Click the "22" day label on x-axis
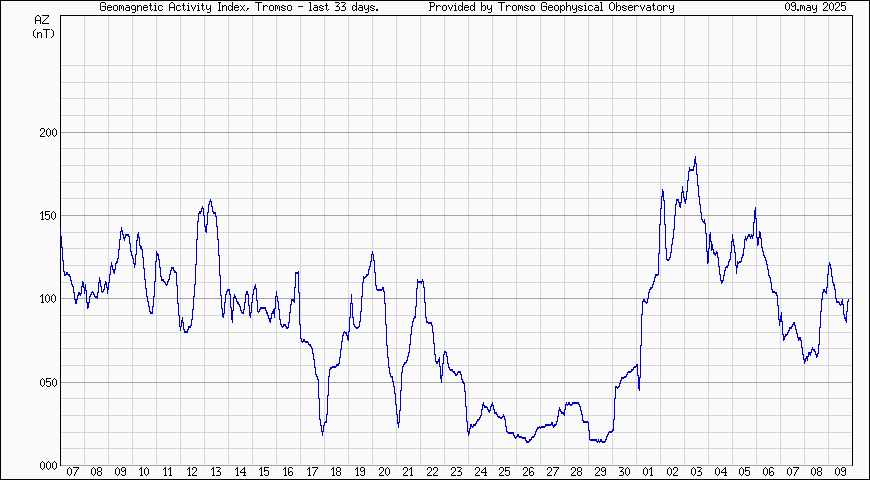Screen dimensions: 870x480 coord(432,472)
